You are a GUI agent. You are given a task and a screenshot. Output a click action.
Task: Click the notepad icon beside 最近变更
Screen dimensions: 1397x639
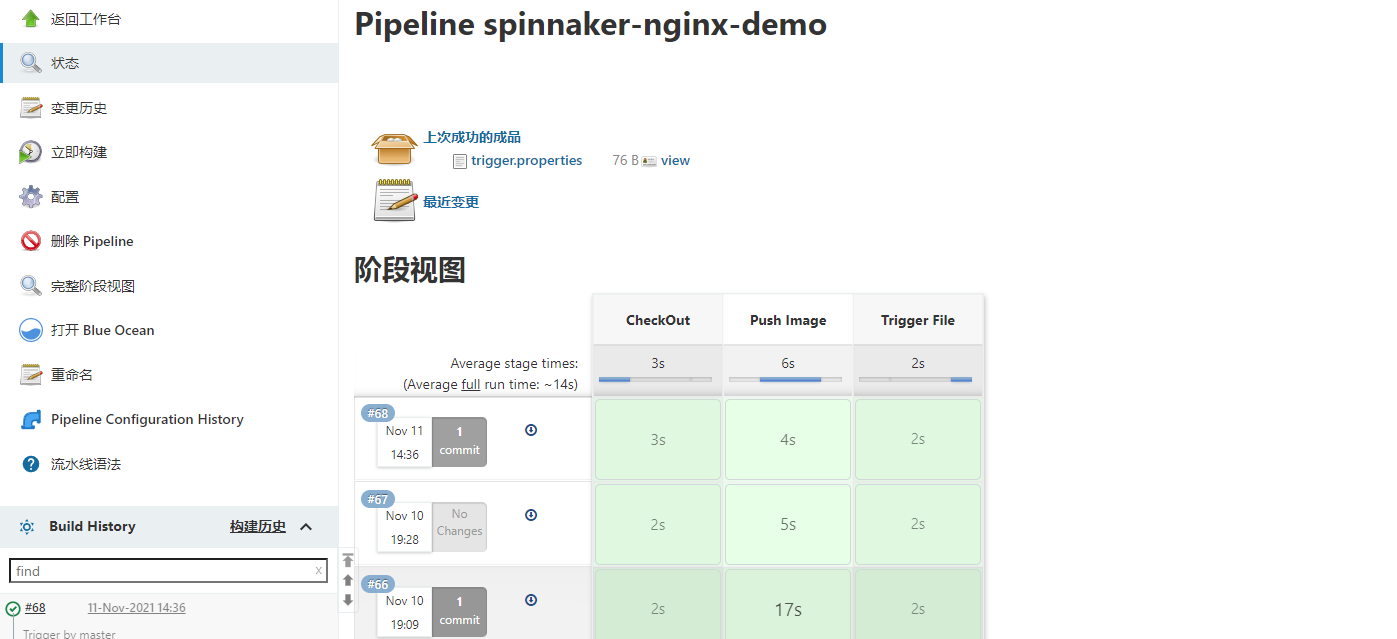394,200
